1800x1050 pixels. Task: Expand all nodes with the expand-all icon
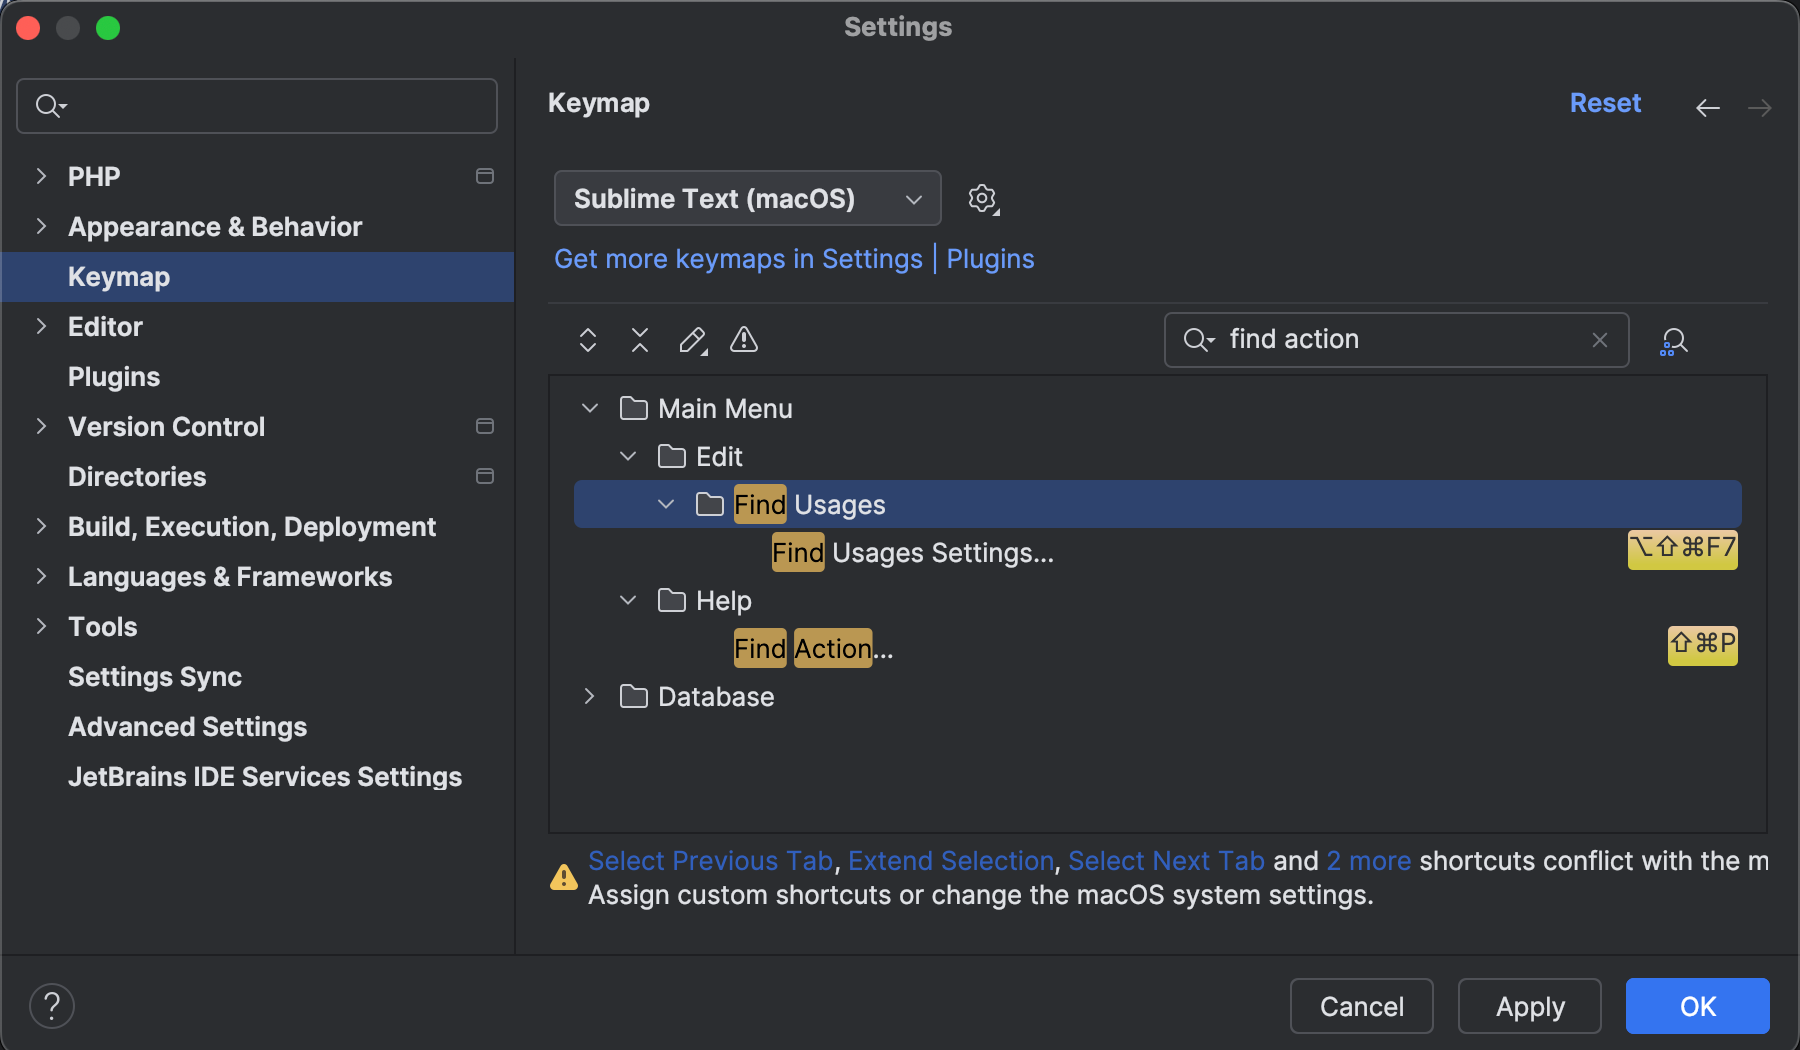(588, 340)
